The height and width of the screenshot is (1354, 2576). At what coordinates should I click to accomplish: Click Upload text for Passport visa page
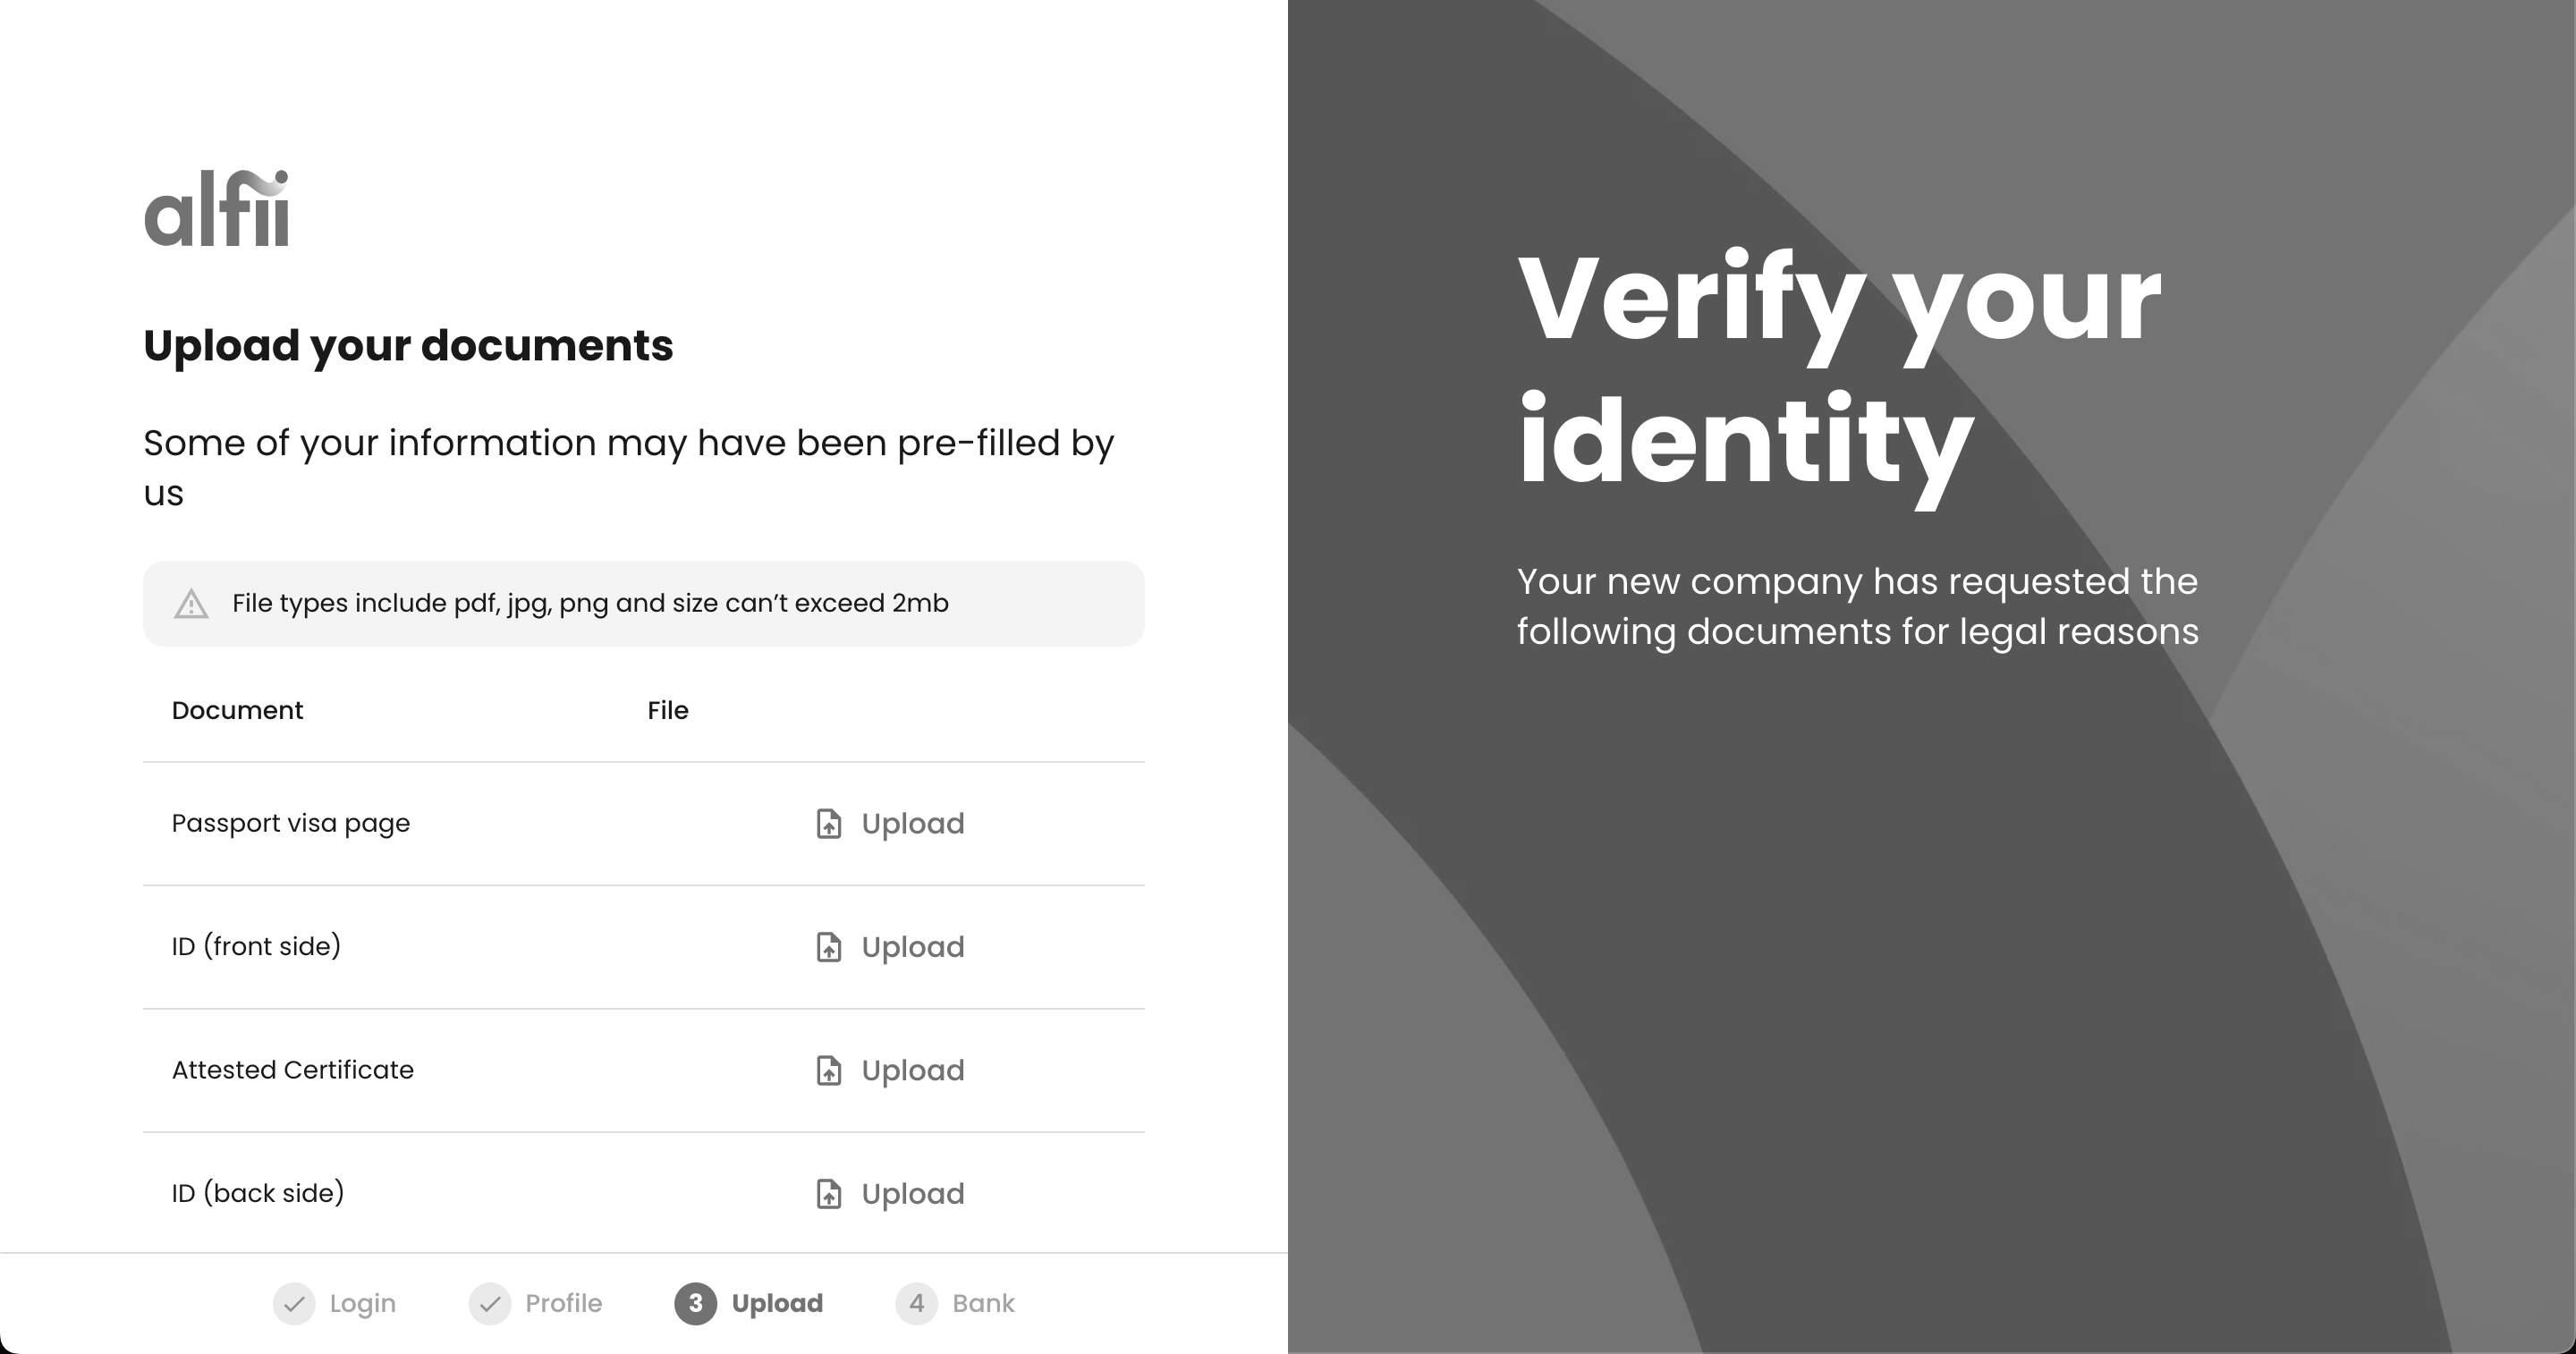point(913,824)
